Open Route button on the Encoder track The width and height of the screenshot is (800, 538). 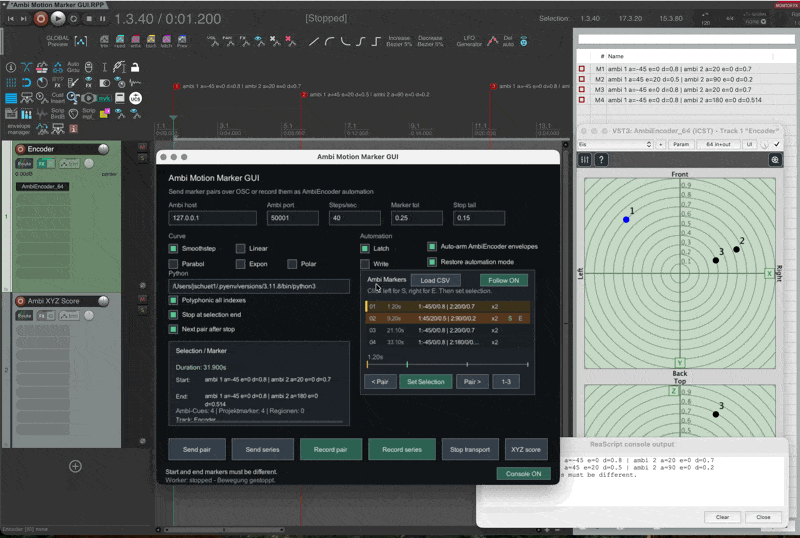[x=24, y=163]
